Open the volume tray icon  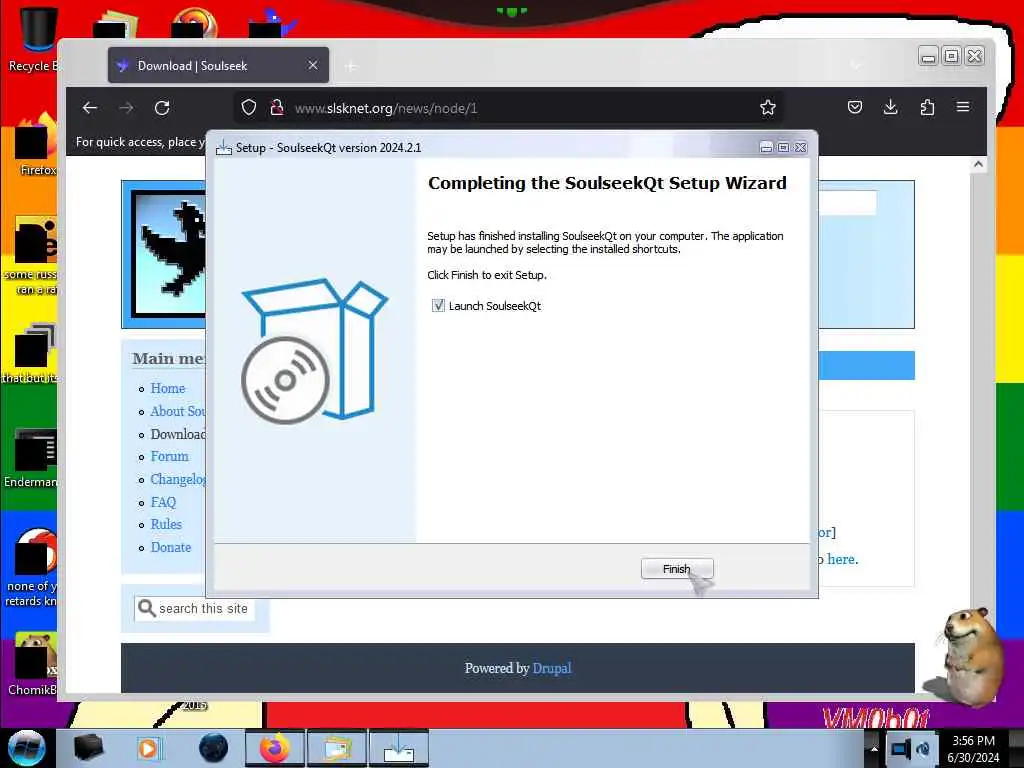coord(923,748)
